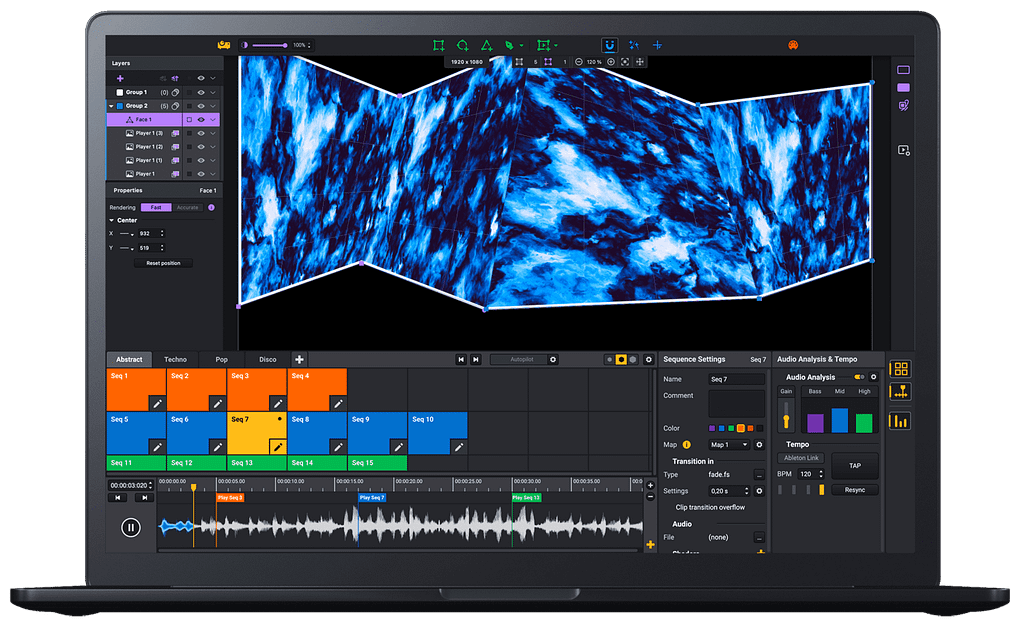Screen dimensions: 1024x635
Task: Pause playback with the round pause button
Action: (131, 528)
